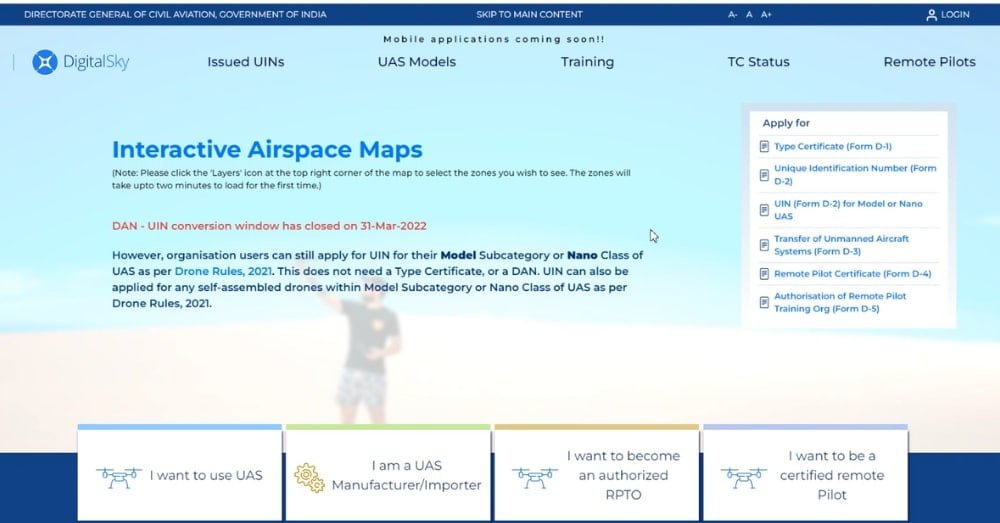
Task: Click 'Mobile applications coming soon!!' text
Action: tap(494, 39)
